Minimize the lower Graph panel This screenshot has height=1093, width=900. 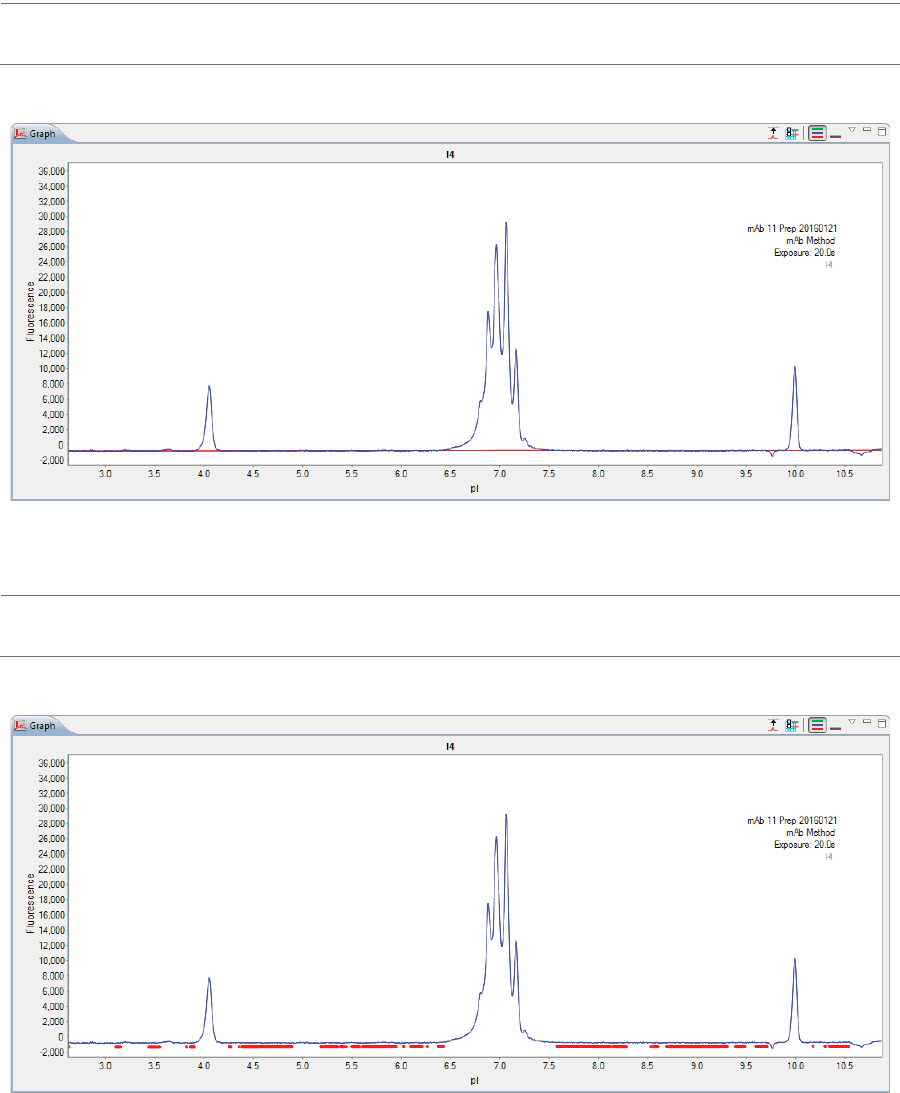tap(867, 721)
